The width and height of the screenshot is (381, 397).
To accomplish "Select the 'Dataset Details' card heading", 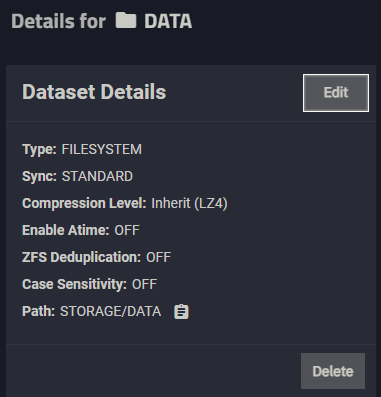I will pos(94,92).
